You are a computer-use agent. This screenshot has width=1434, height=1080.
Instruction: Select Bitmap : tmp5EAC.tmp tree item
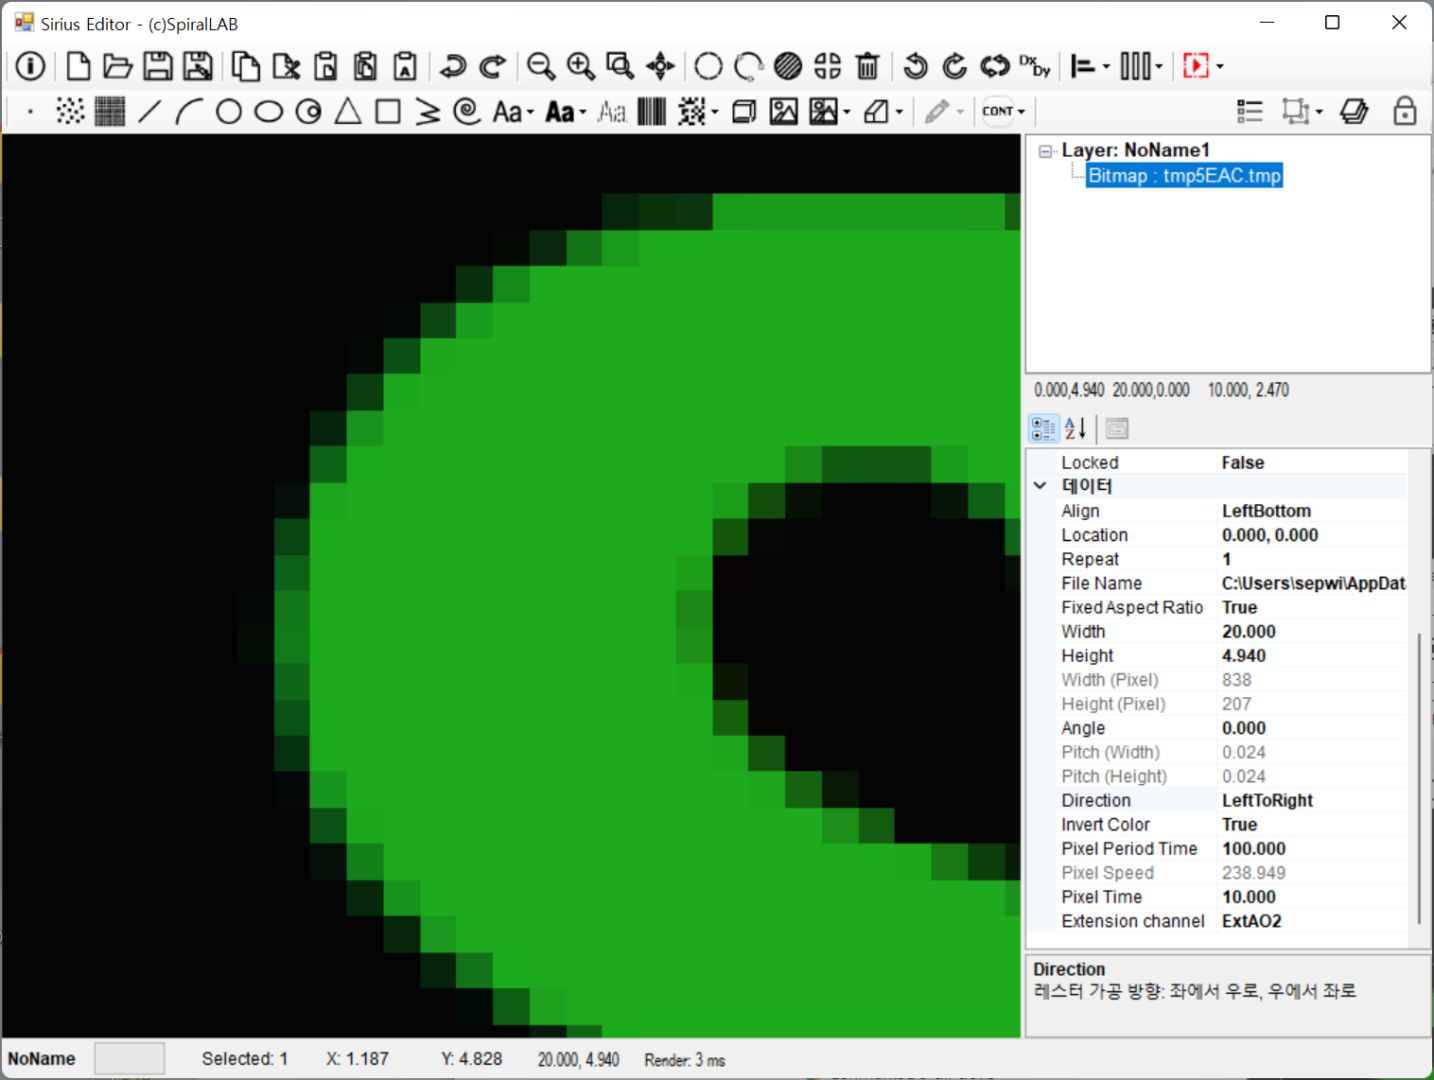pyautogui.click(x=1184, y=176)
